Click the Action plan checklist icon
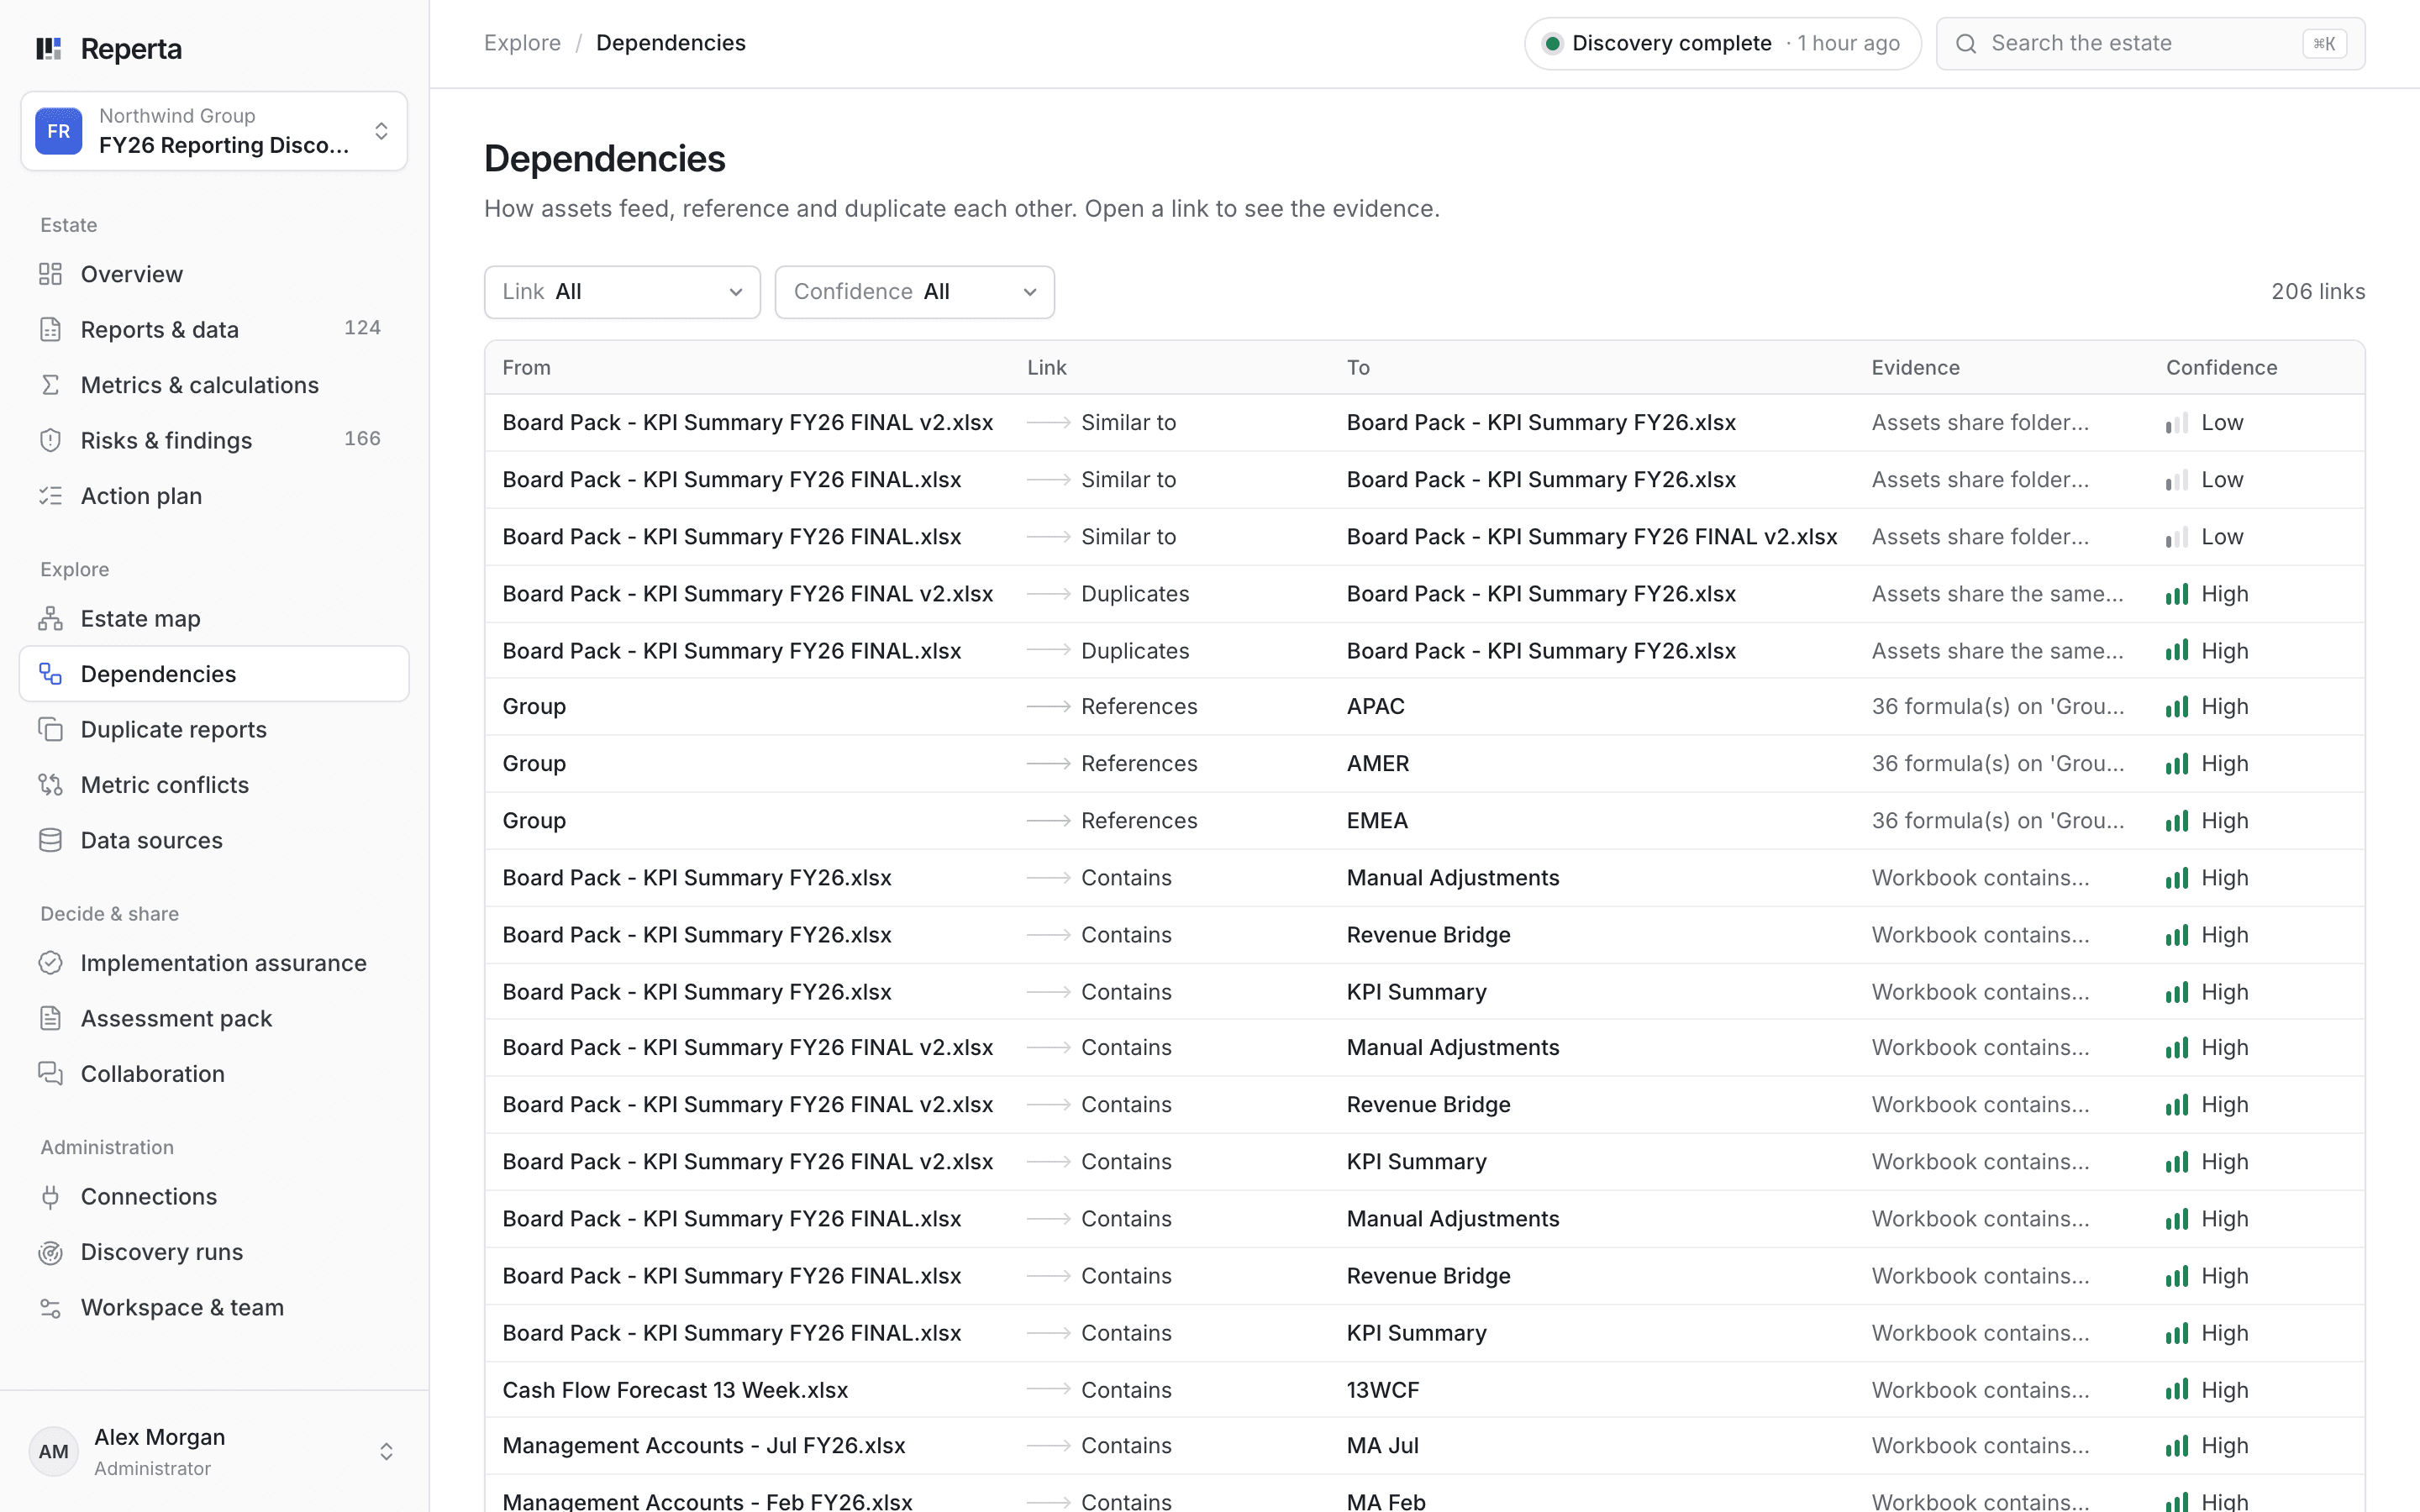The image size is (2420, 1512). pyautogui.click(x=50, y=496)
